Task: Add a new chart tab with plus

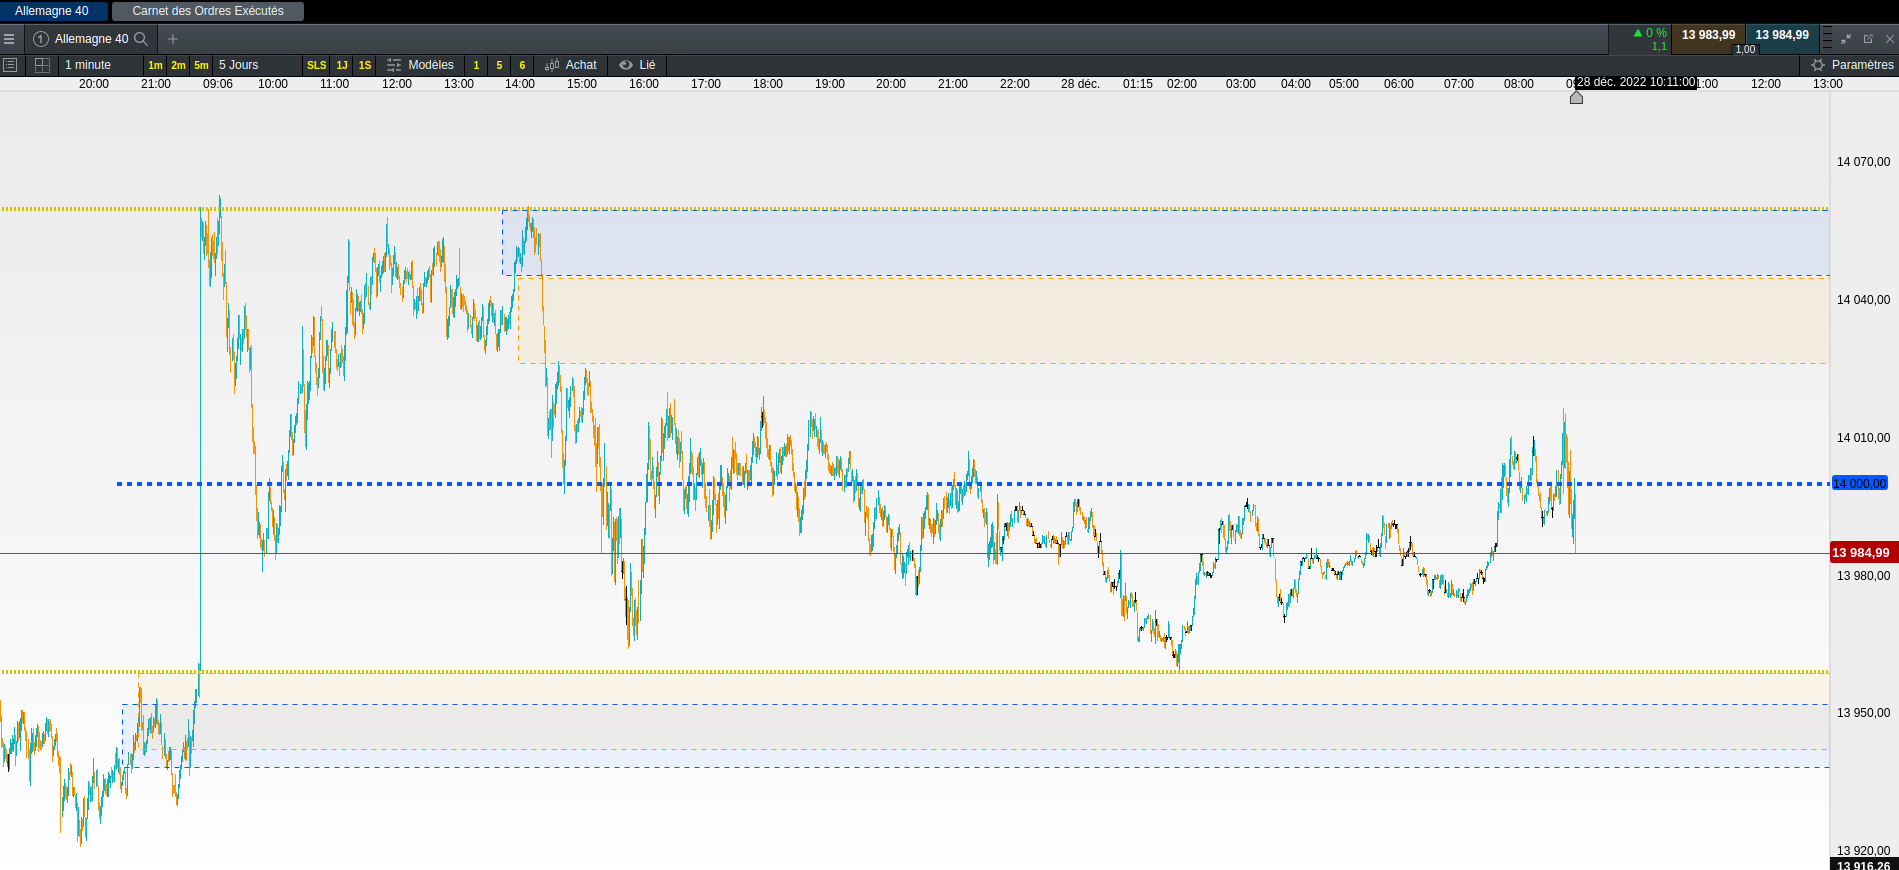Action: click(x=173, y=39)
